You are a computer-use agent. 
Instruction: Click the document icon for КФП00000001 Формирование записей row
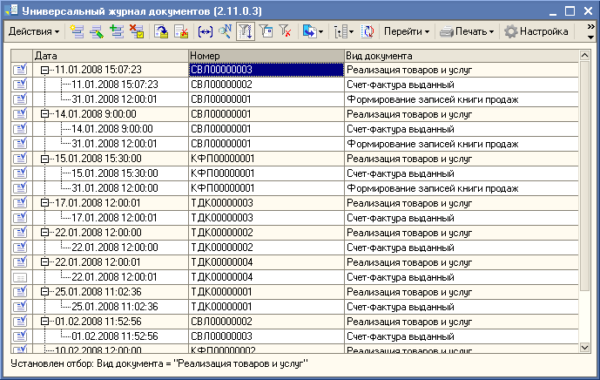click(20, 188)
